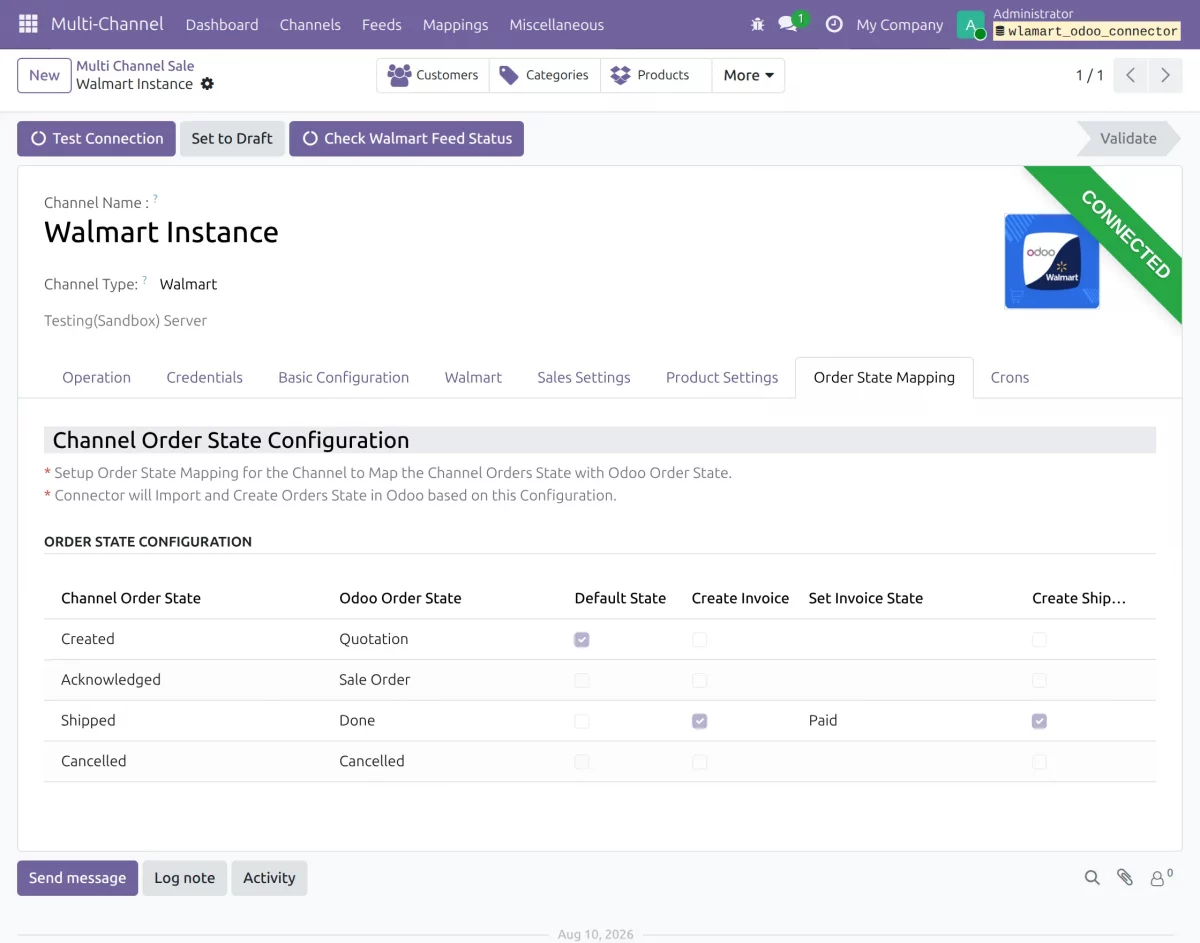The width and height of the screenshot is (1200, 943).
Task: Switch to the Sales Settings tab
Action: pyautogui.click(x=584, y=377)
